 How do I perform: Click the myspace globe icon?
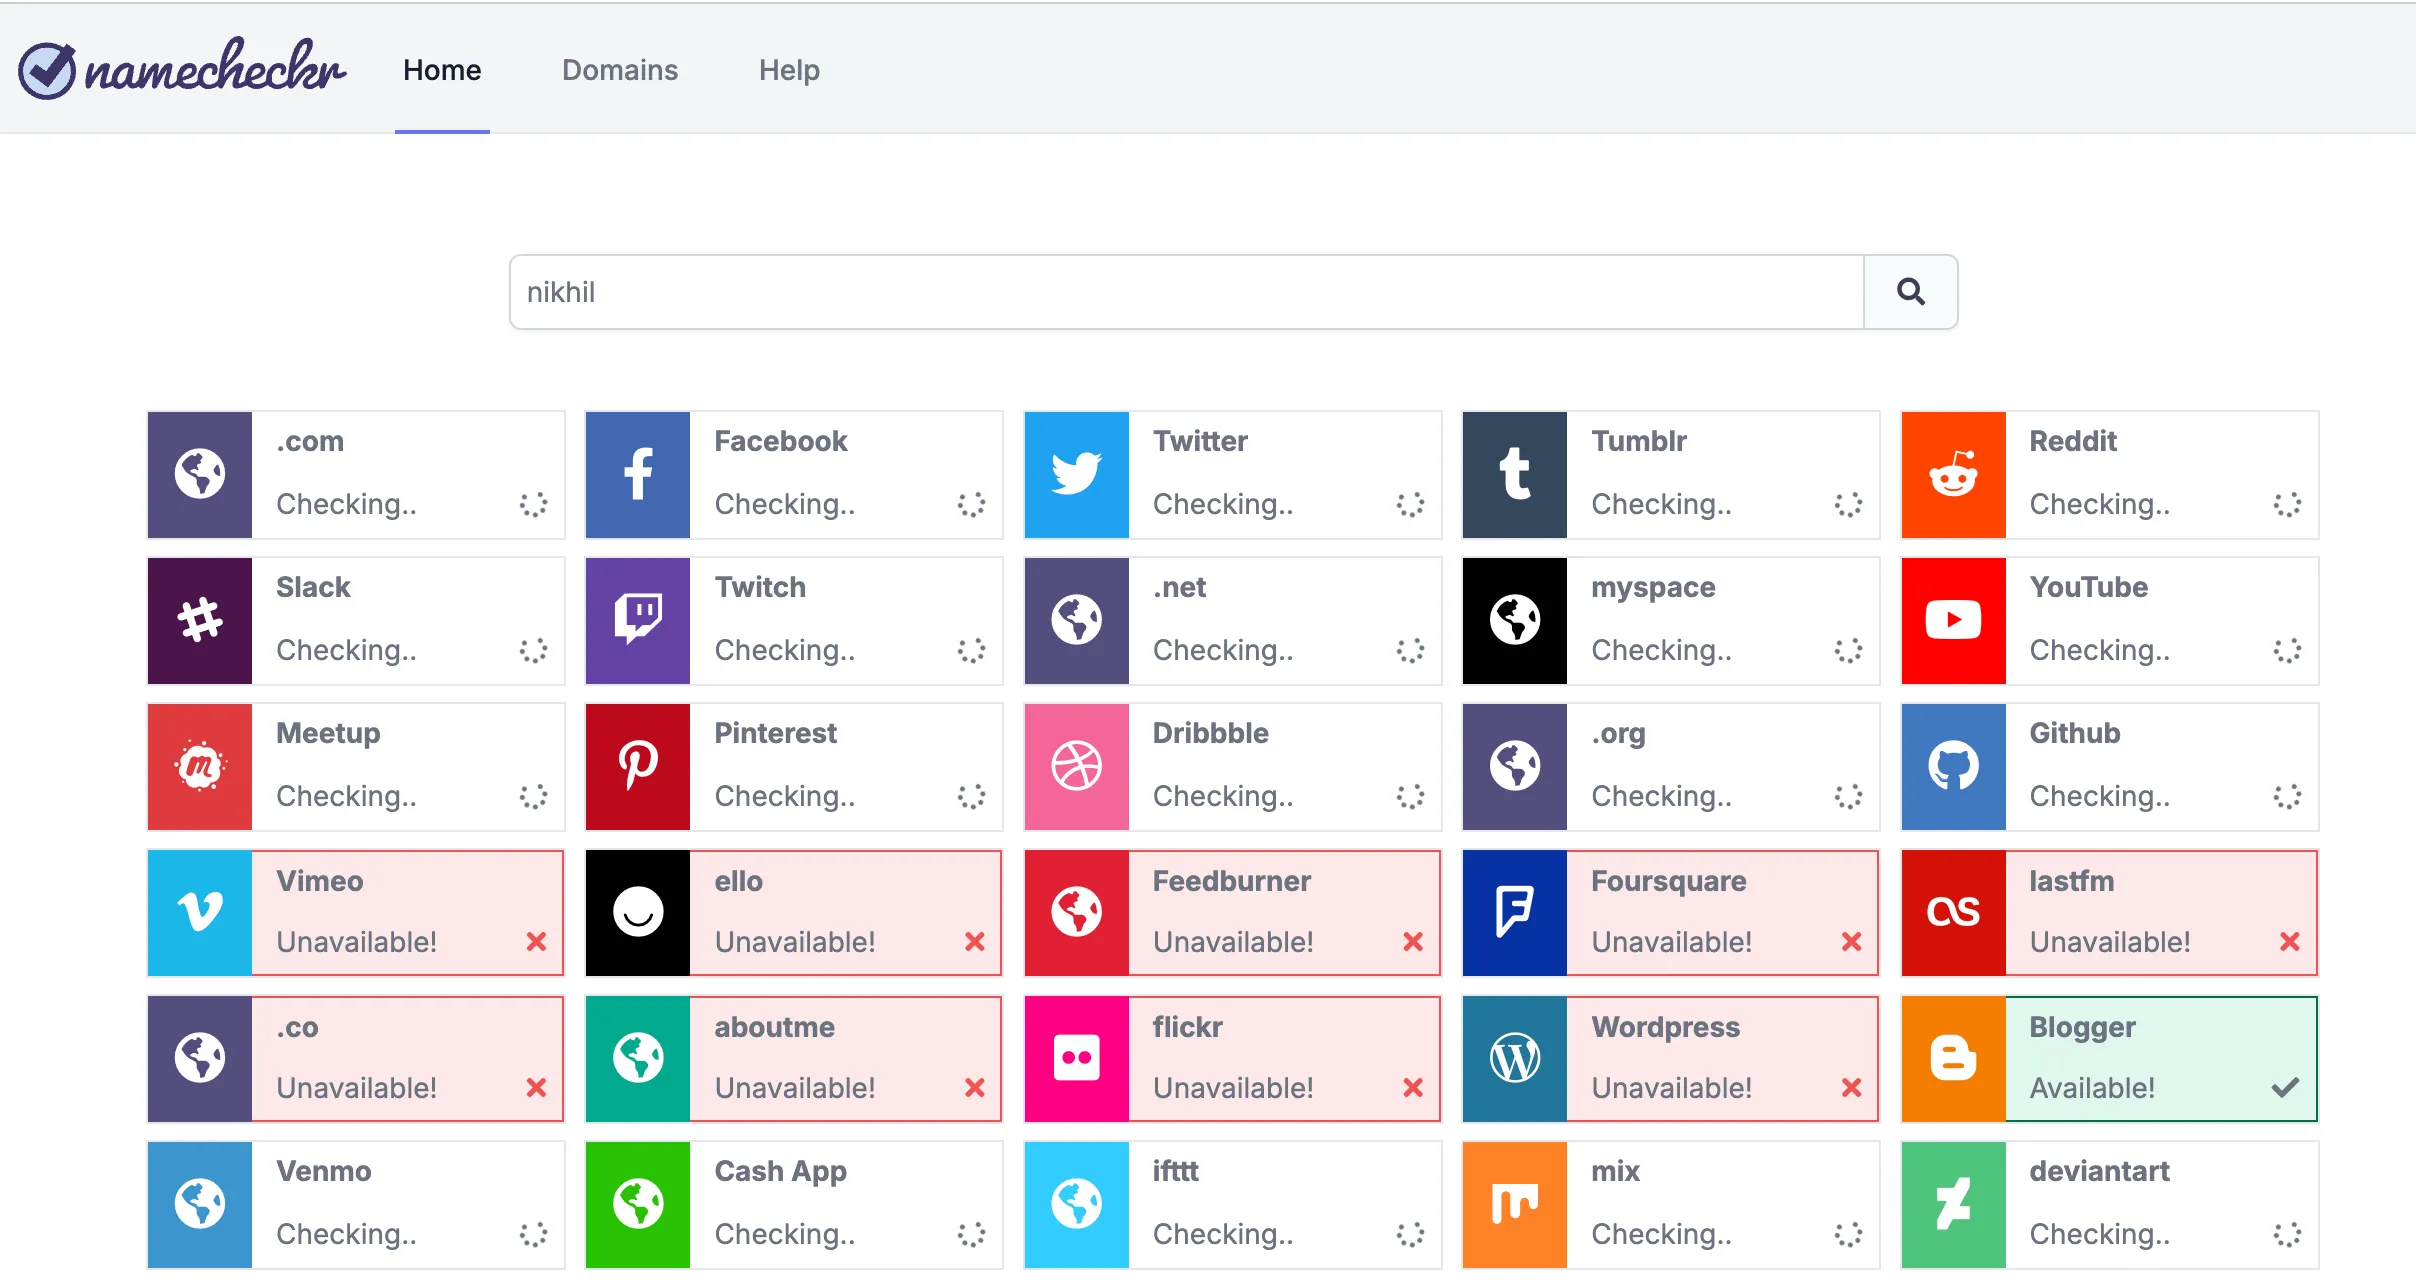(1515, 621)
